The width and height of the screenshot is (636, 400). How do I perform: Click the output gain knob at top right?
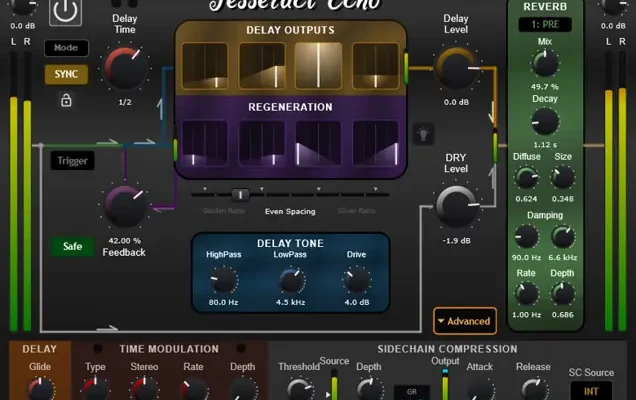[613, 6]
